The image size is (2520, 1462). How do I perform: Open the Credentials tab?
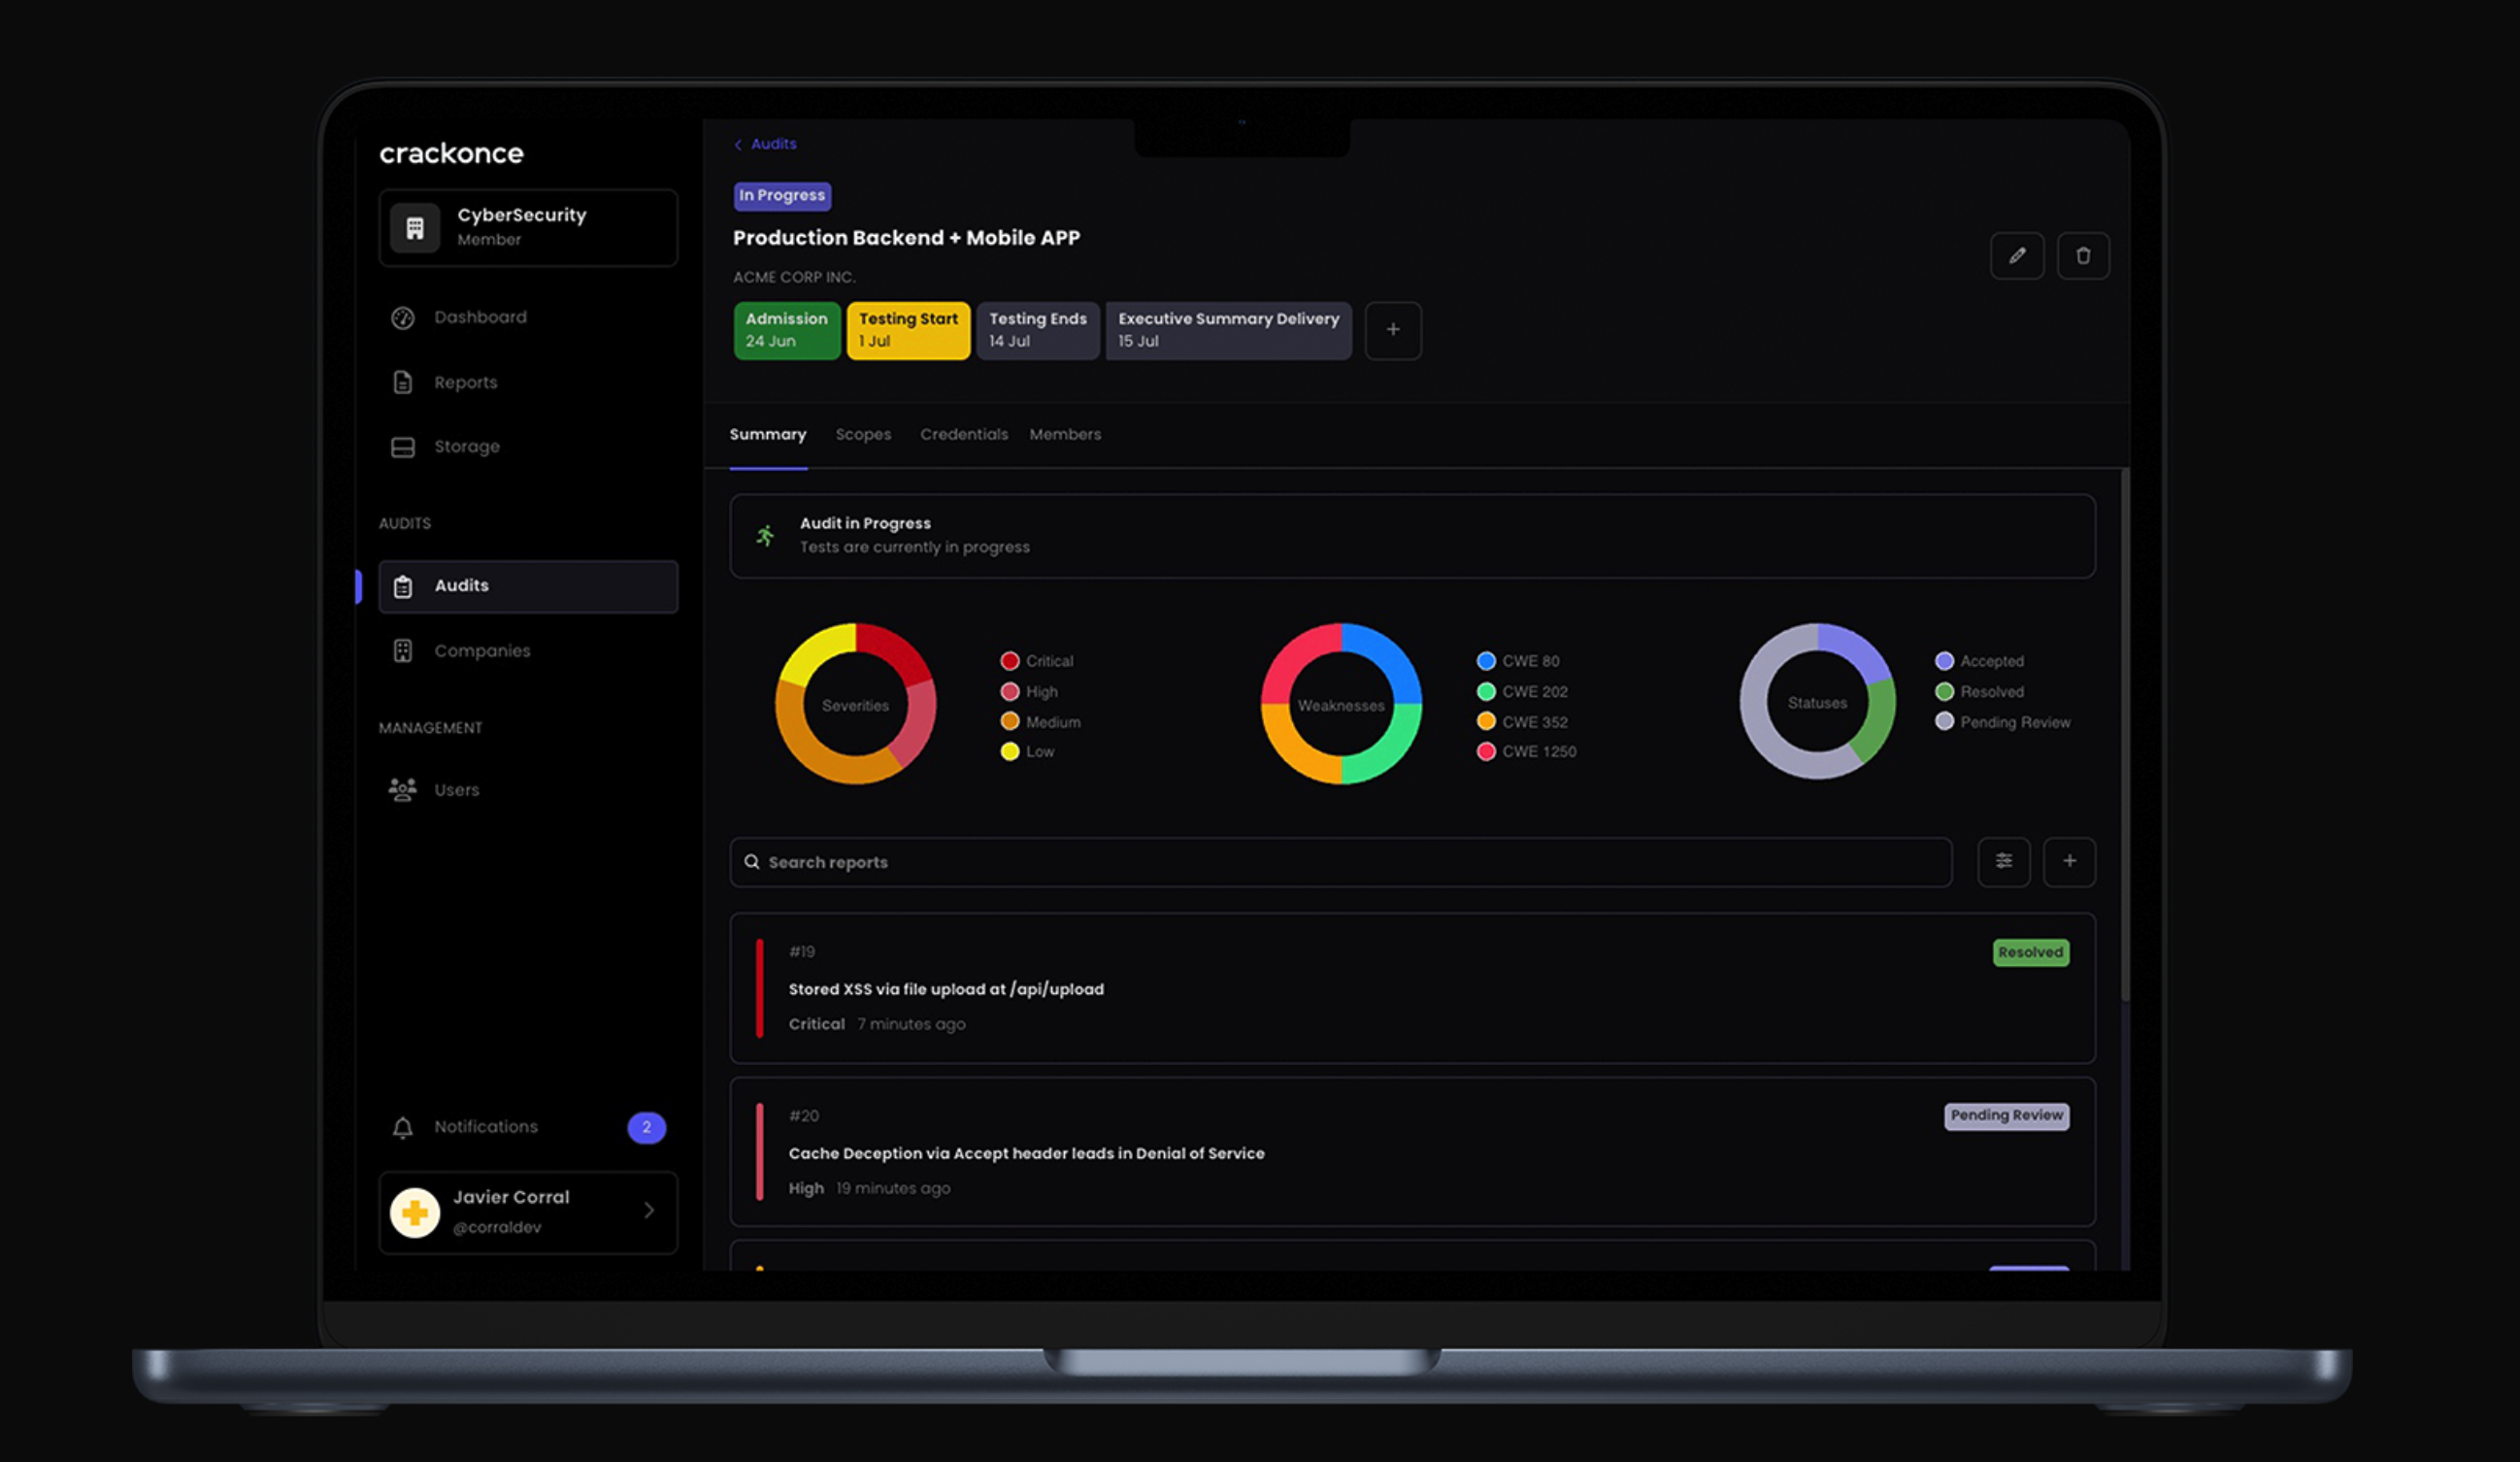click(963, 434)
